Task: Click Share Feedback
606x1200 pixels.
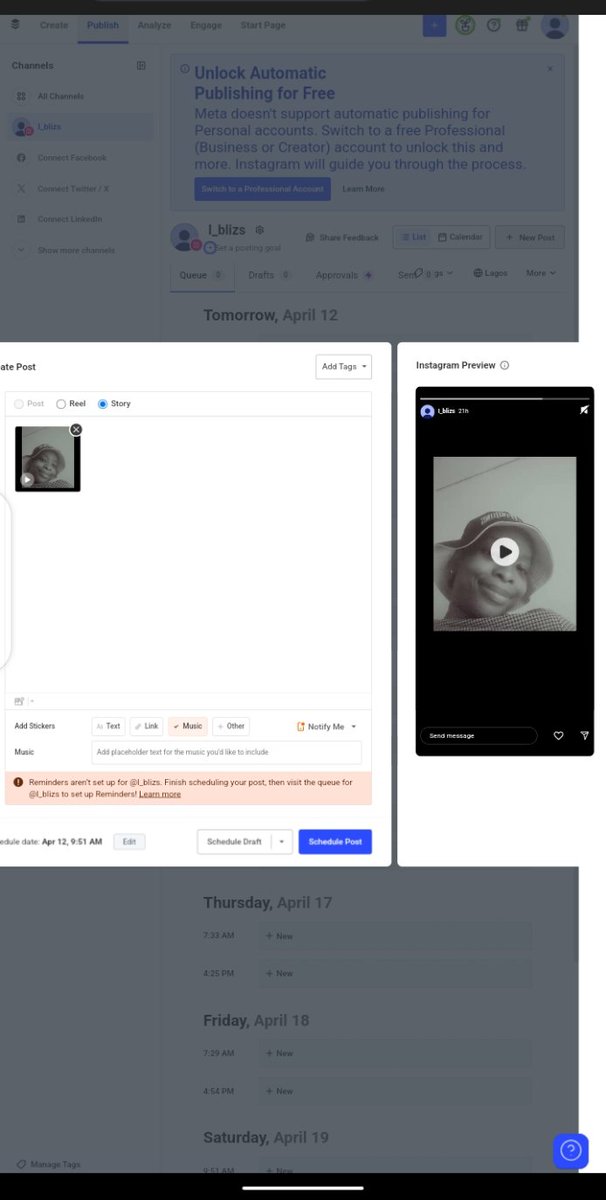Action: coord(342,238)
